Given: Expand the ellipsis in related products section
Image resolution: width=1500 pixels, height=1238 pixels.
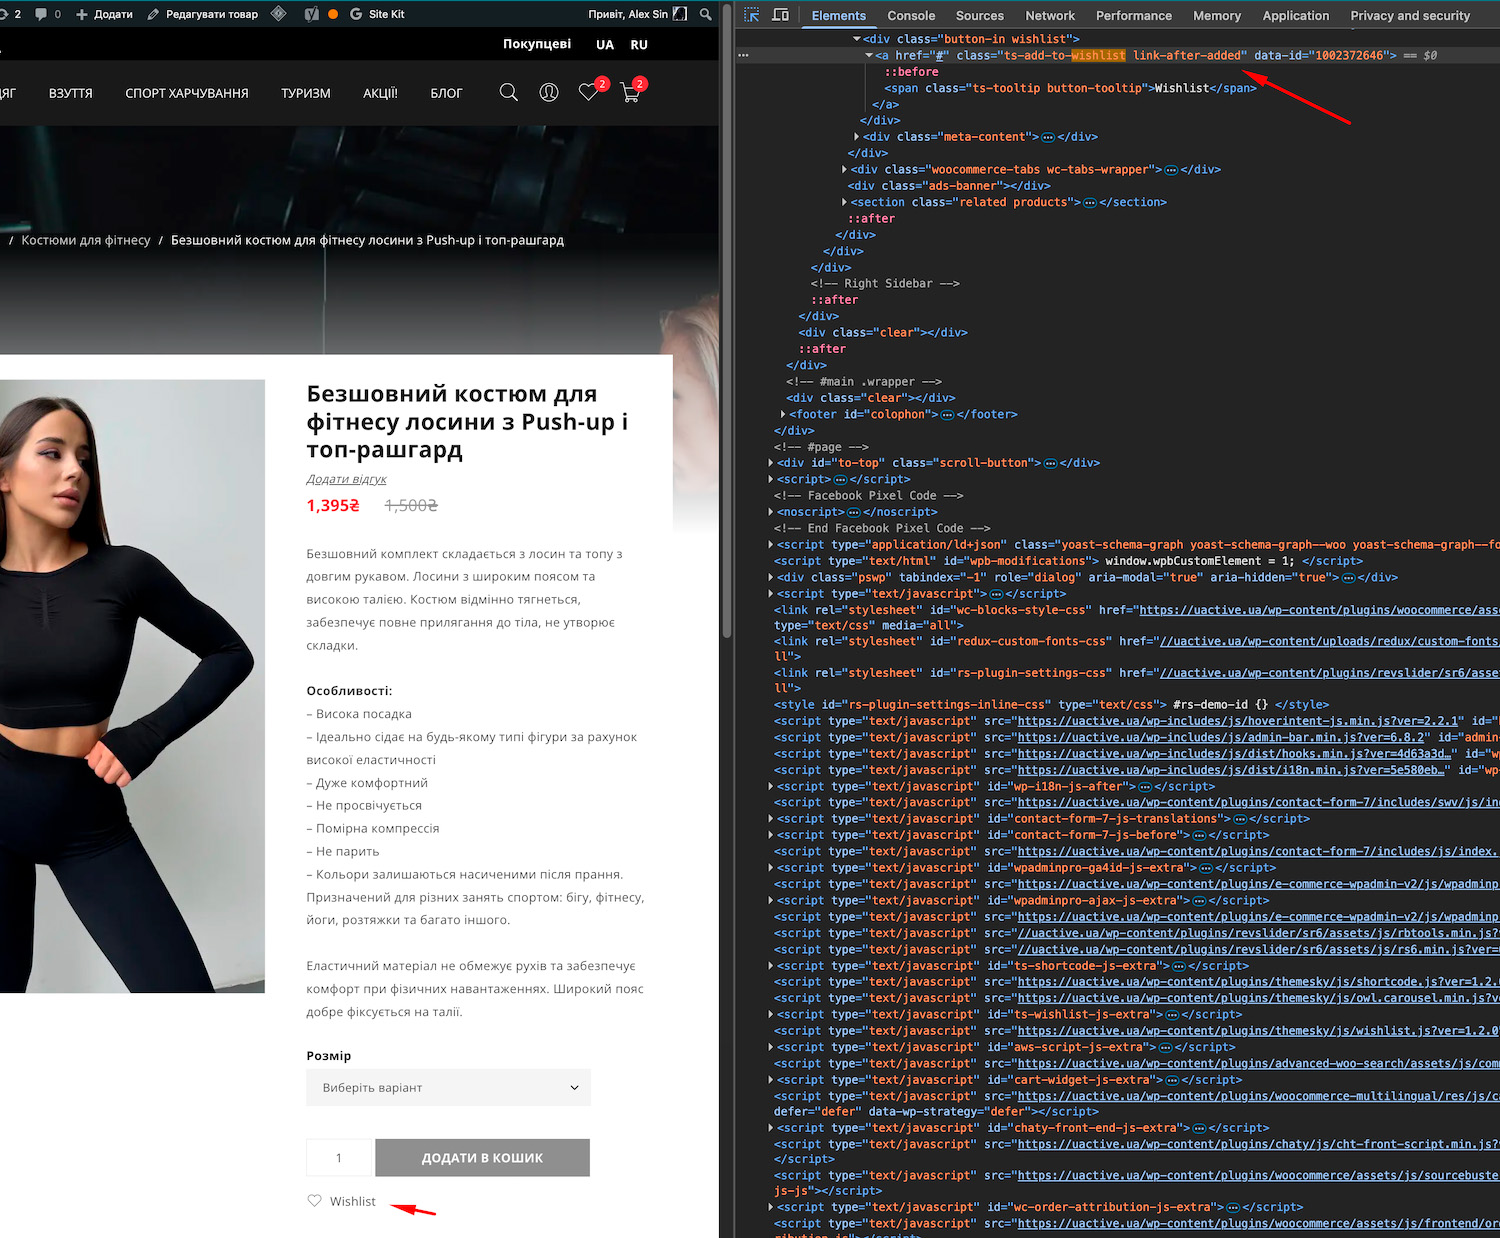Looking at the screenshot, I should pos(1090,203).
